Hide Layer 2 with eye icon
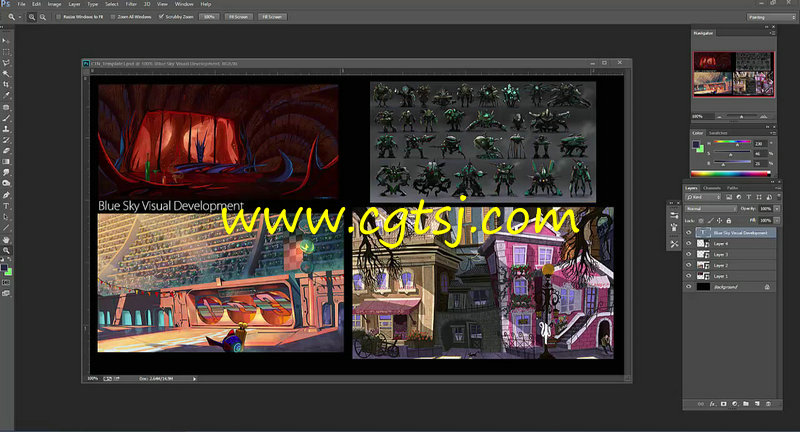 pyautogui.click(x=689, y=265)
